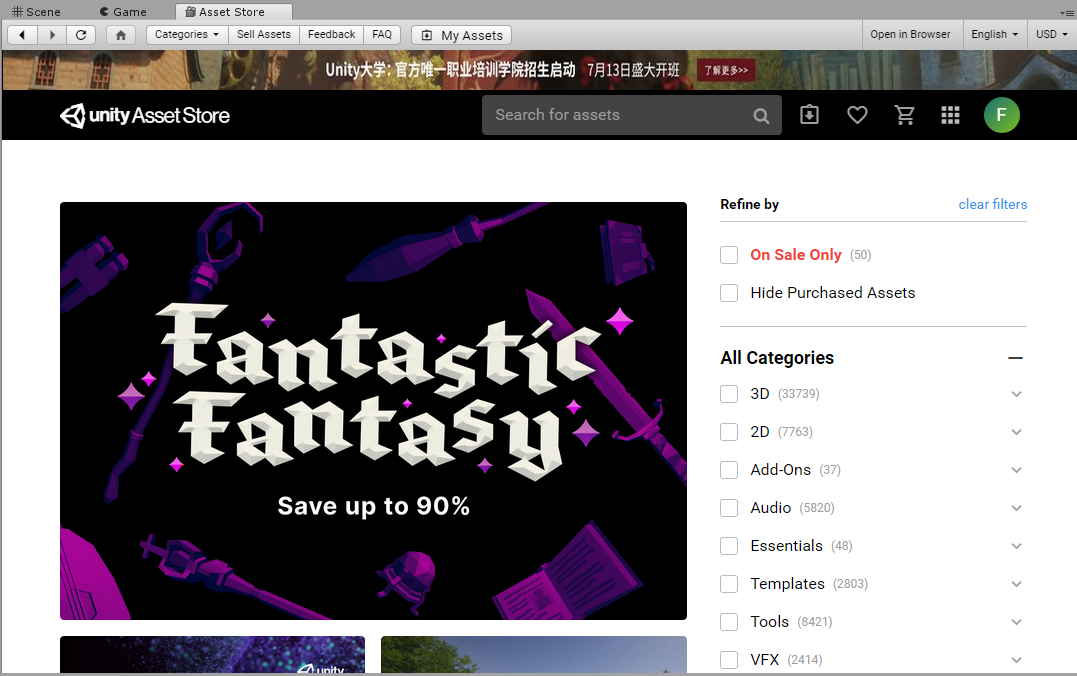Open the green F user avatar
The width and height of the screenshot is (1077, 676).
coord(1001,115)
